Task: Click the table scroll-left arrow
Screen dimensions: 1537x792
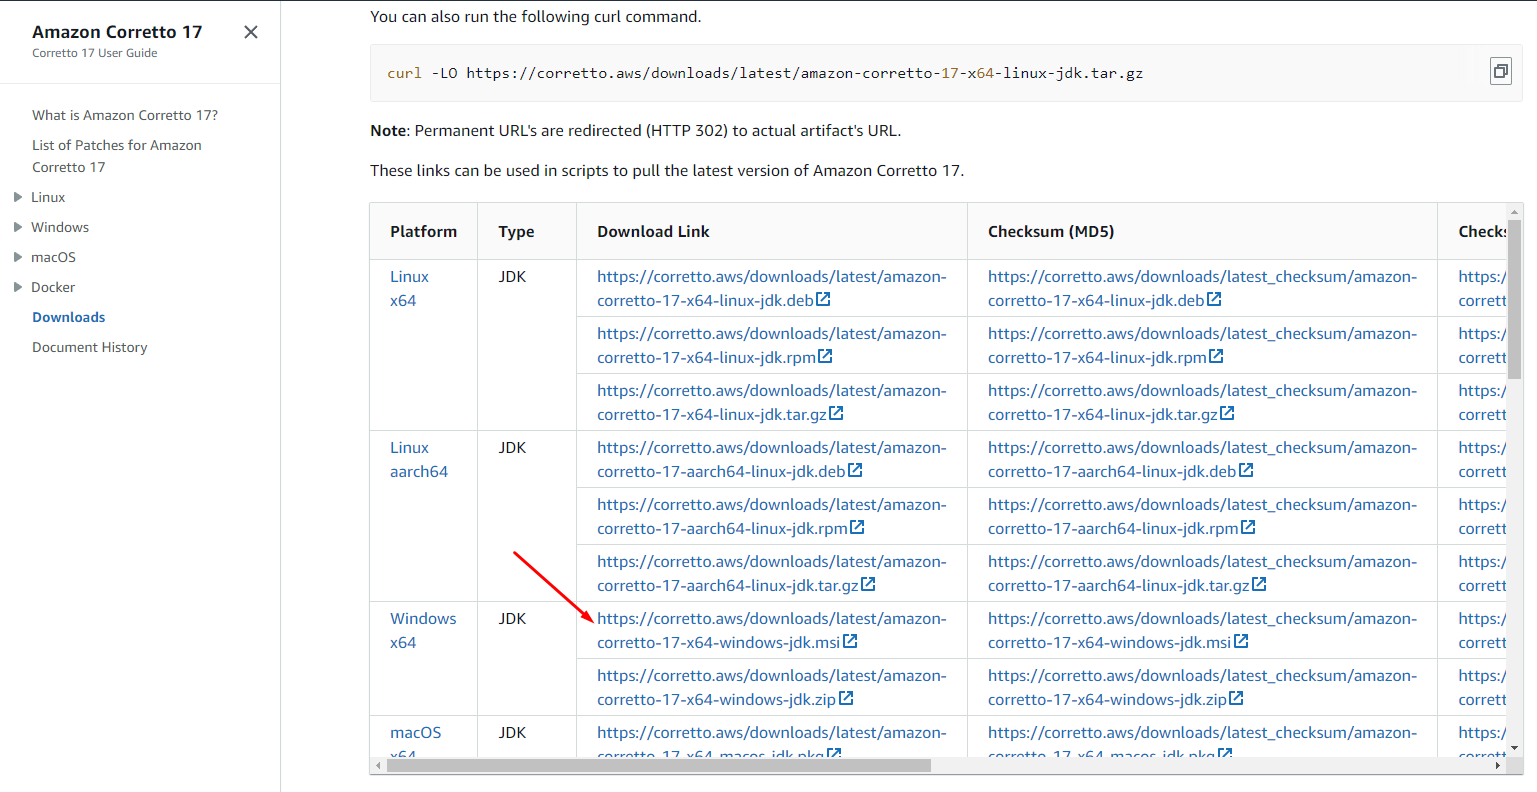Action: [x=377, y=765]
